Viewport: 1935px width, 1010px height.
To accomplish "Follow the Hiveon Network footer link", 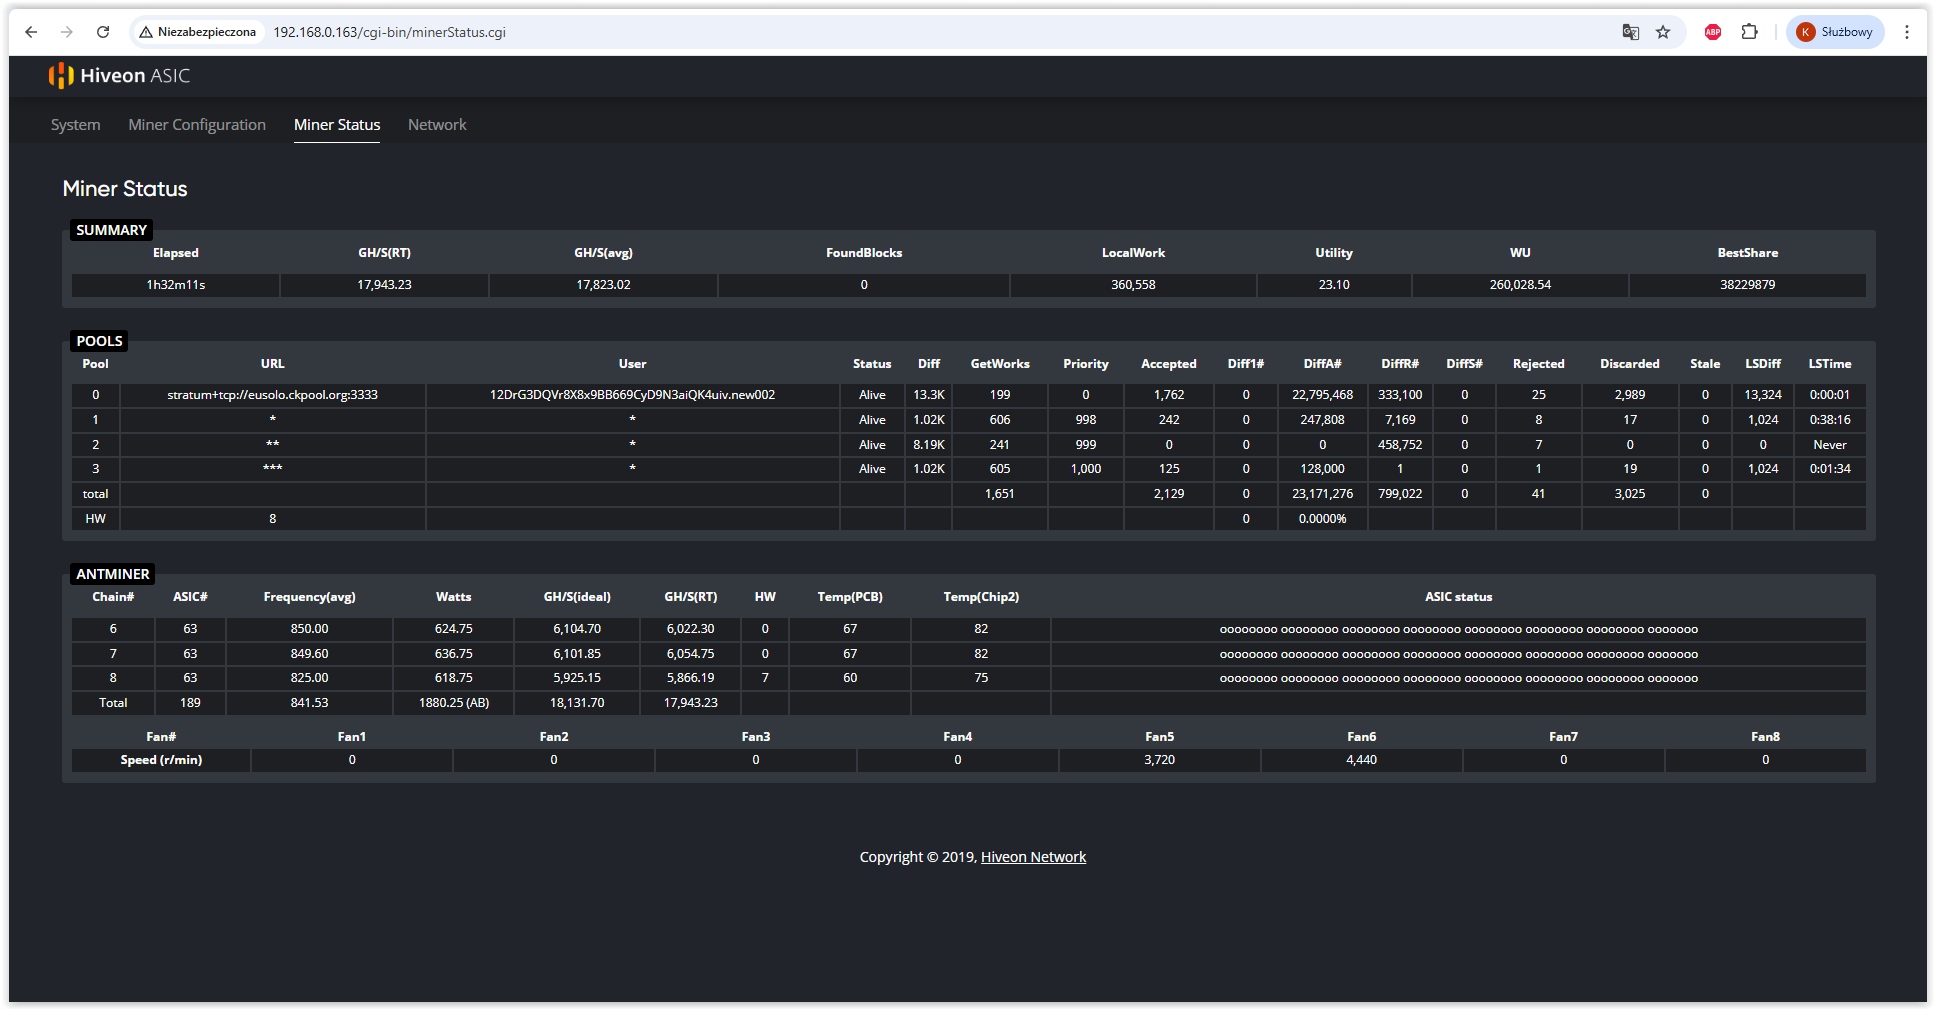I will 1033,857.
